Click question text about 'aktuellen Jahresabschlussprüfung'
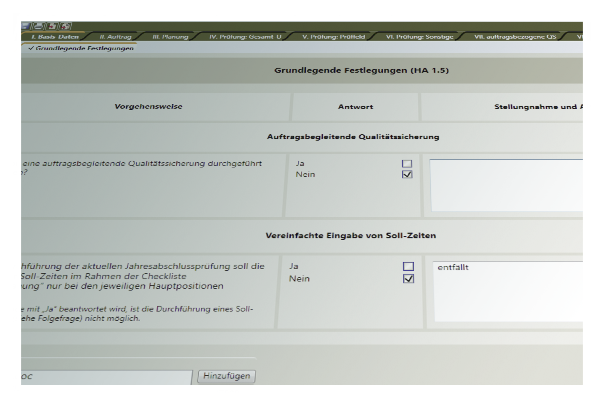Screen dimensions: 604x406 pyautogui.click(x=143, y=276)
